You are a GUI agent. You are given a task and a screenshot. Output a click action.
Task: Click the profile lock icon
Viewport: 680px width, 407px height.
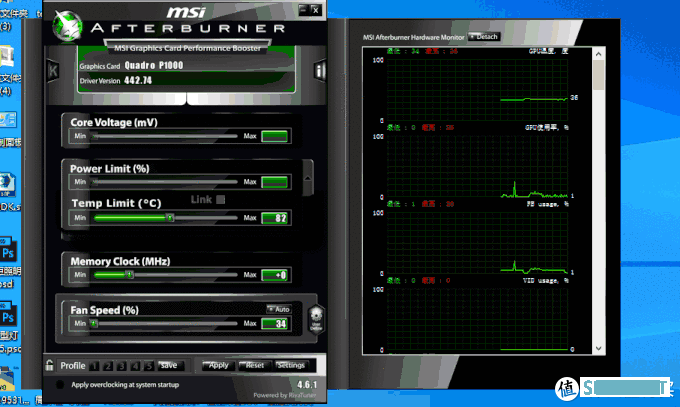click(49, 365)
